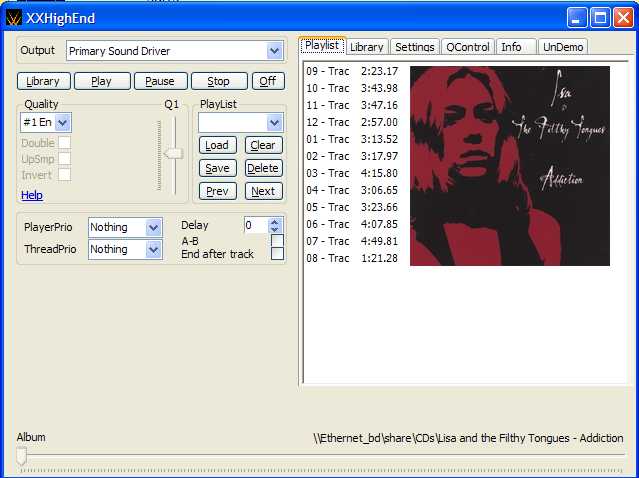
Task: Select track 07 - Trac 4:49.81
Action: tap(352, 241)
